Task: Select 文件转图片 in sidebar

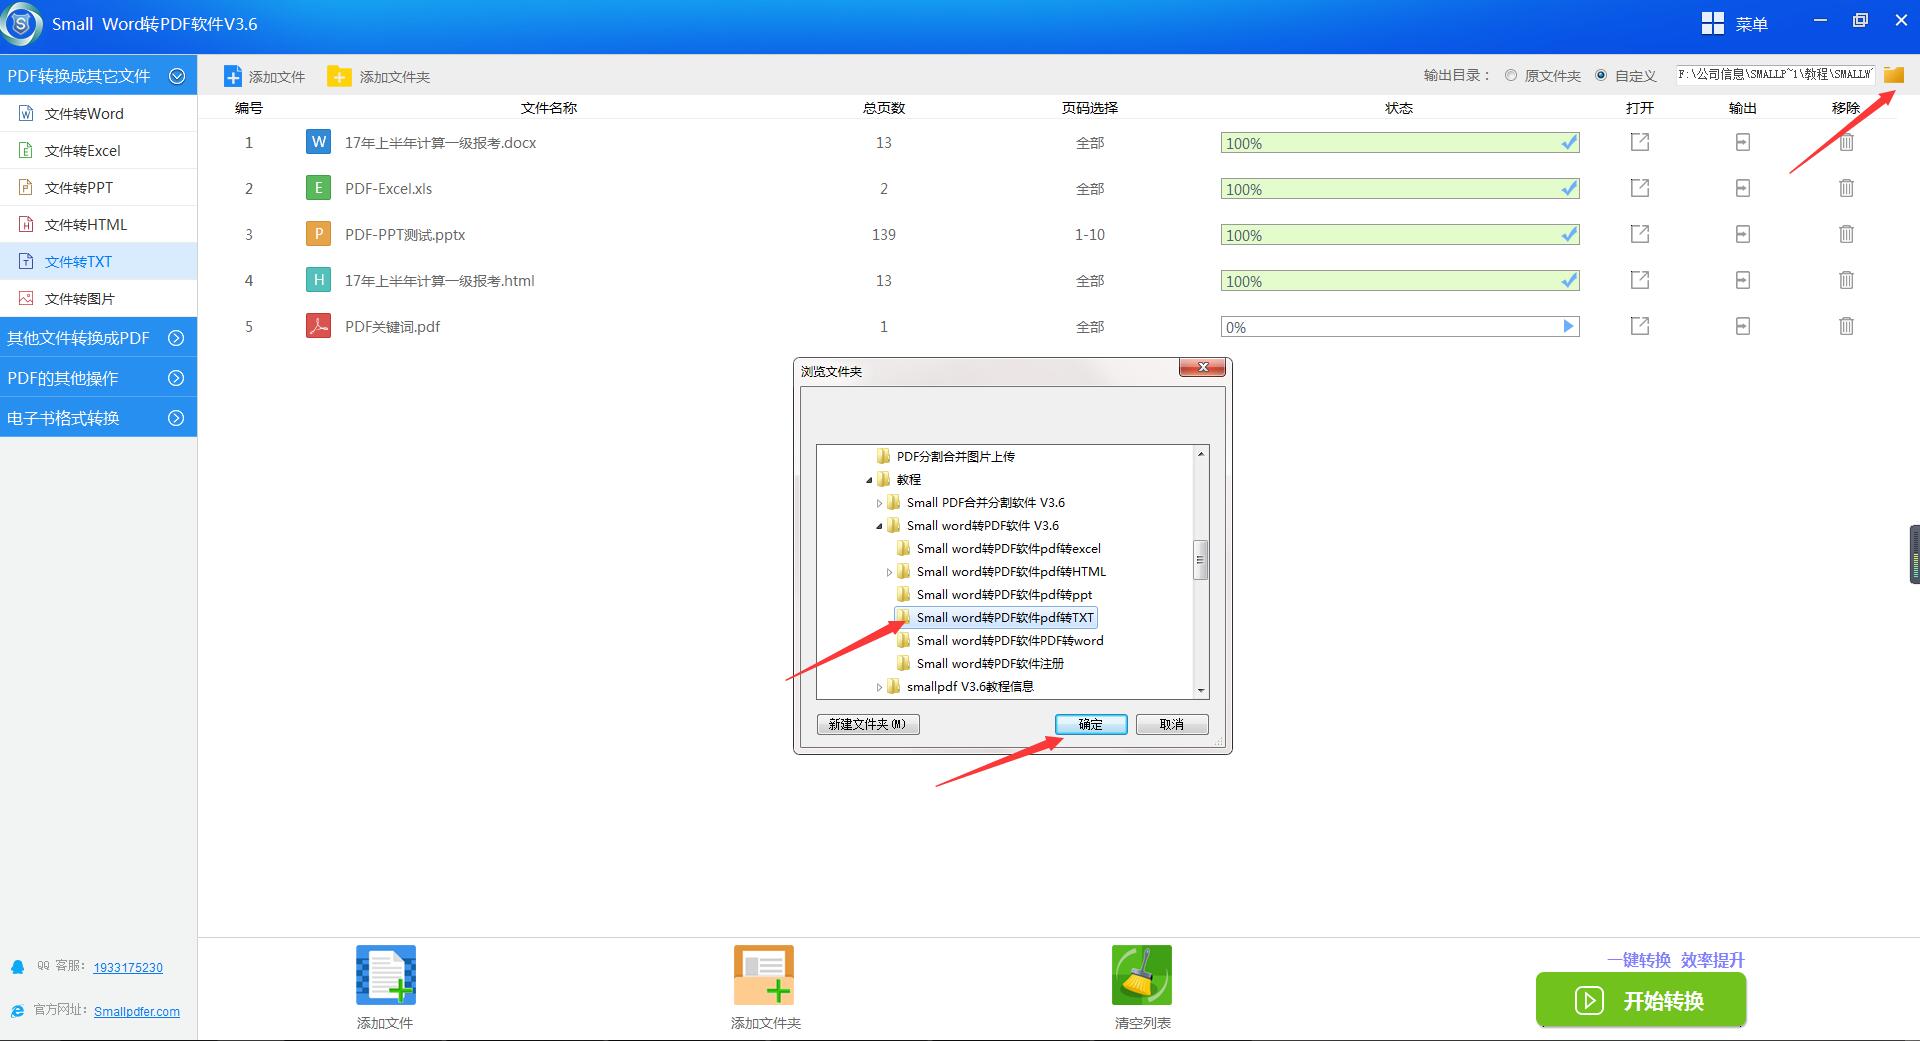Action: [98, 298]
